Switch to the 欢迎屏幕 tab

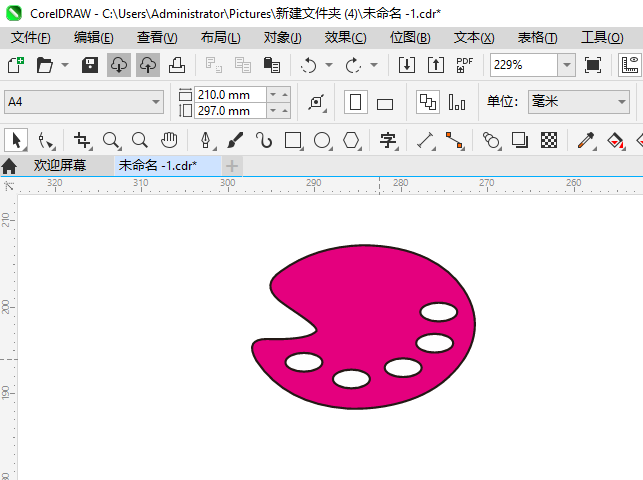click(60, 166)
